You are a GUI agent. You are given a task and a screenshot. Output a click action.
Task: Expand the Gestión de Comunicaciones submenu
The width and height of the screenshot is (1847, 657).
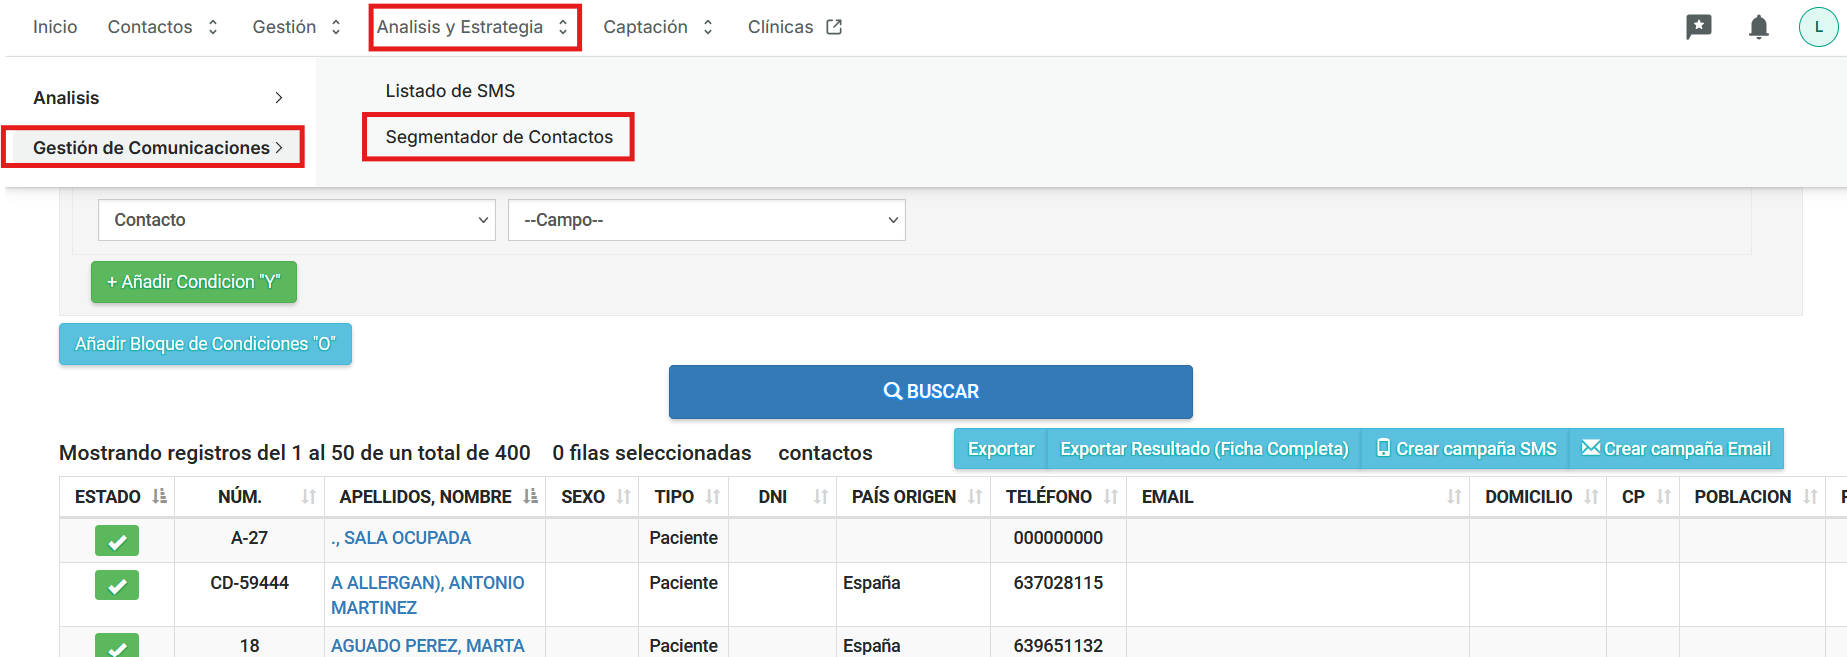coord(155,148)
